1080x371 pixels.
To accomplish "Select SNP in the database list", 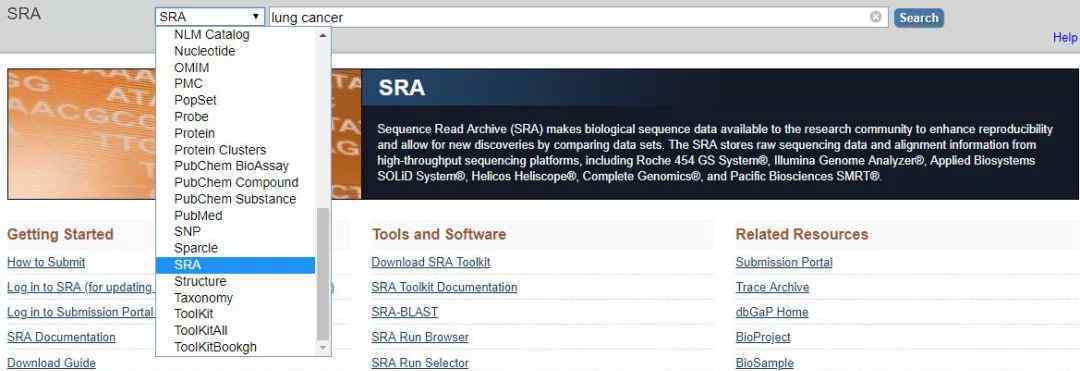I will coord(236,232).
